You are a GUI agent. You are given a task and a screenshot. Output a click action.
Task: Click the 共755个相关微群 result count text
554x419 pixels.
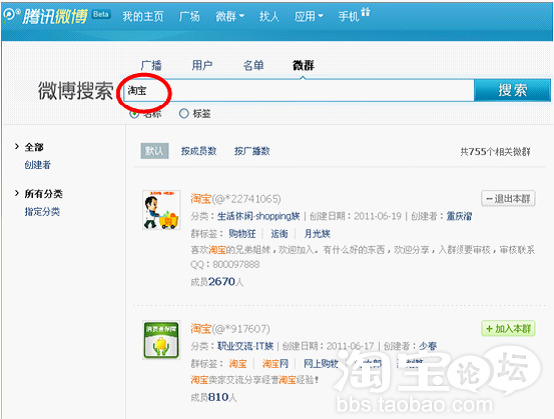495,152
